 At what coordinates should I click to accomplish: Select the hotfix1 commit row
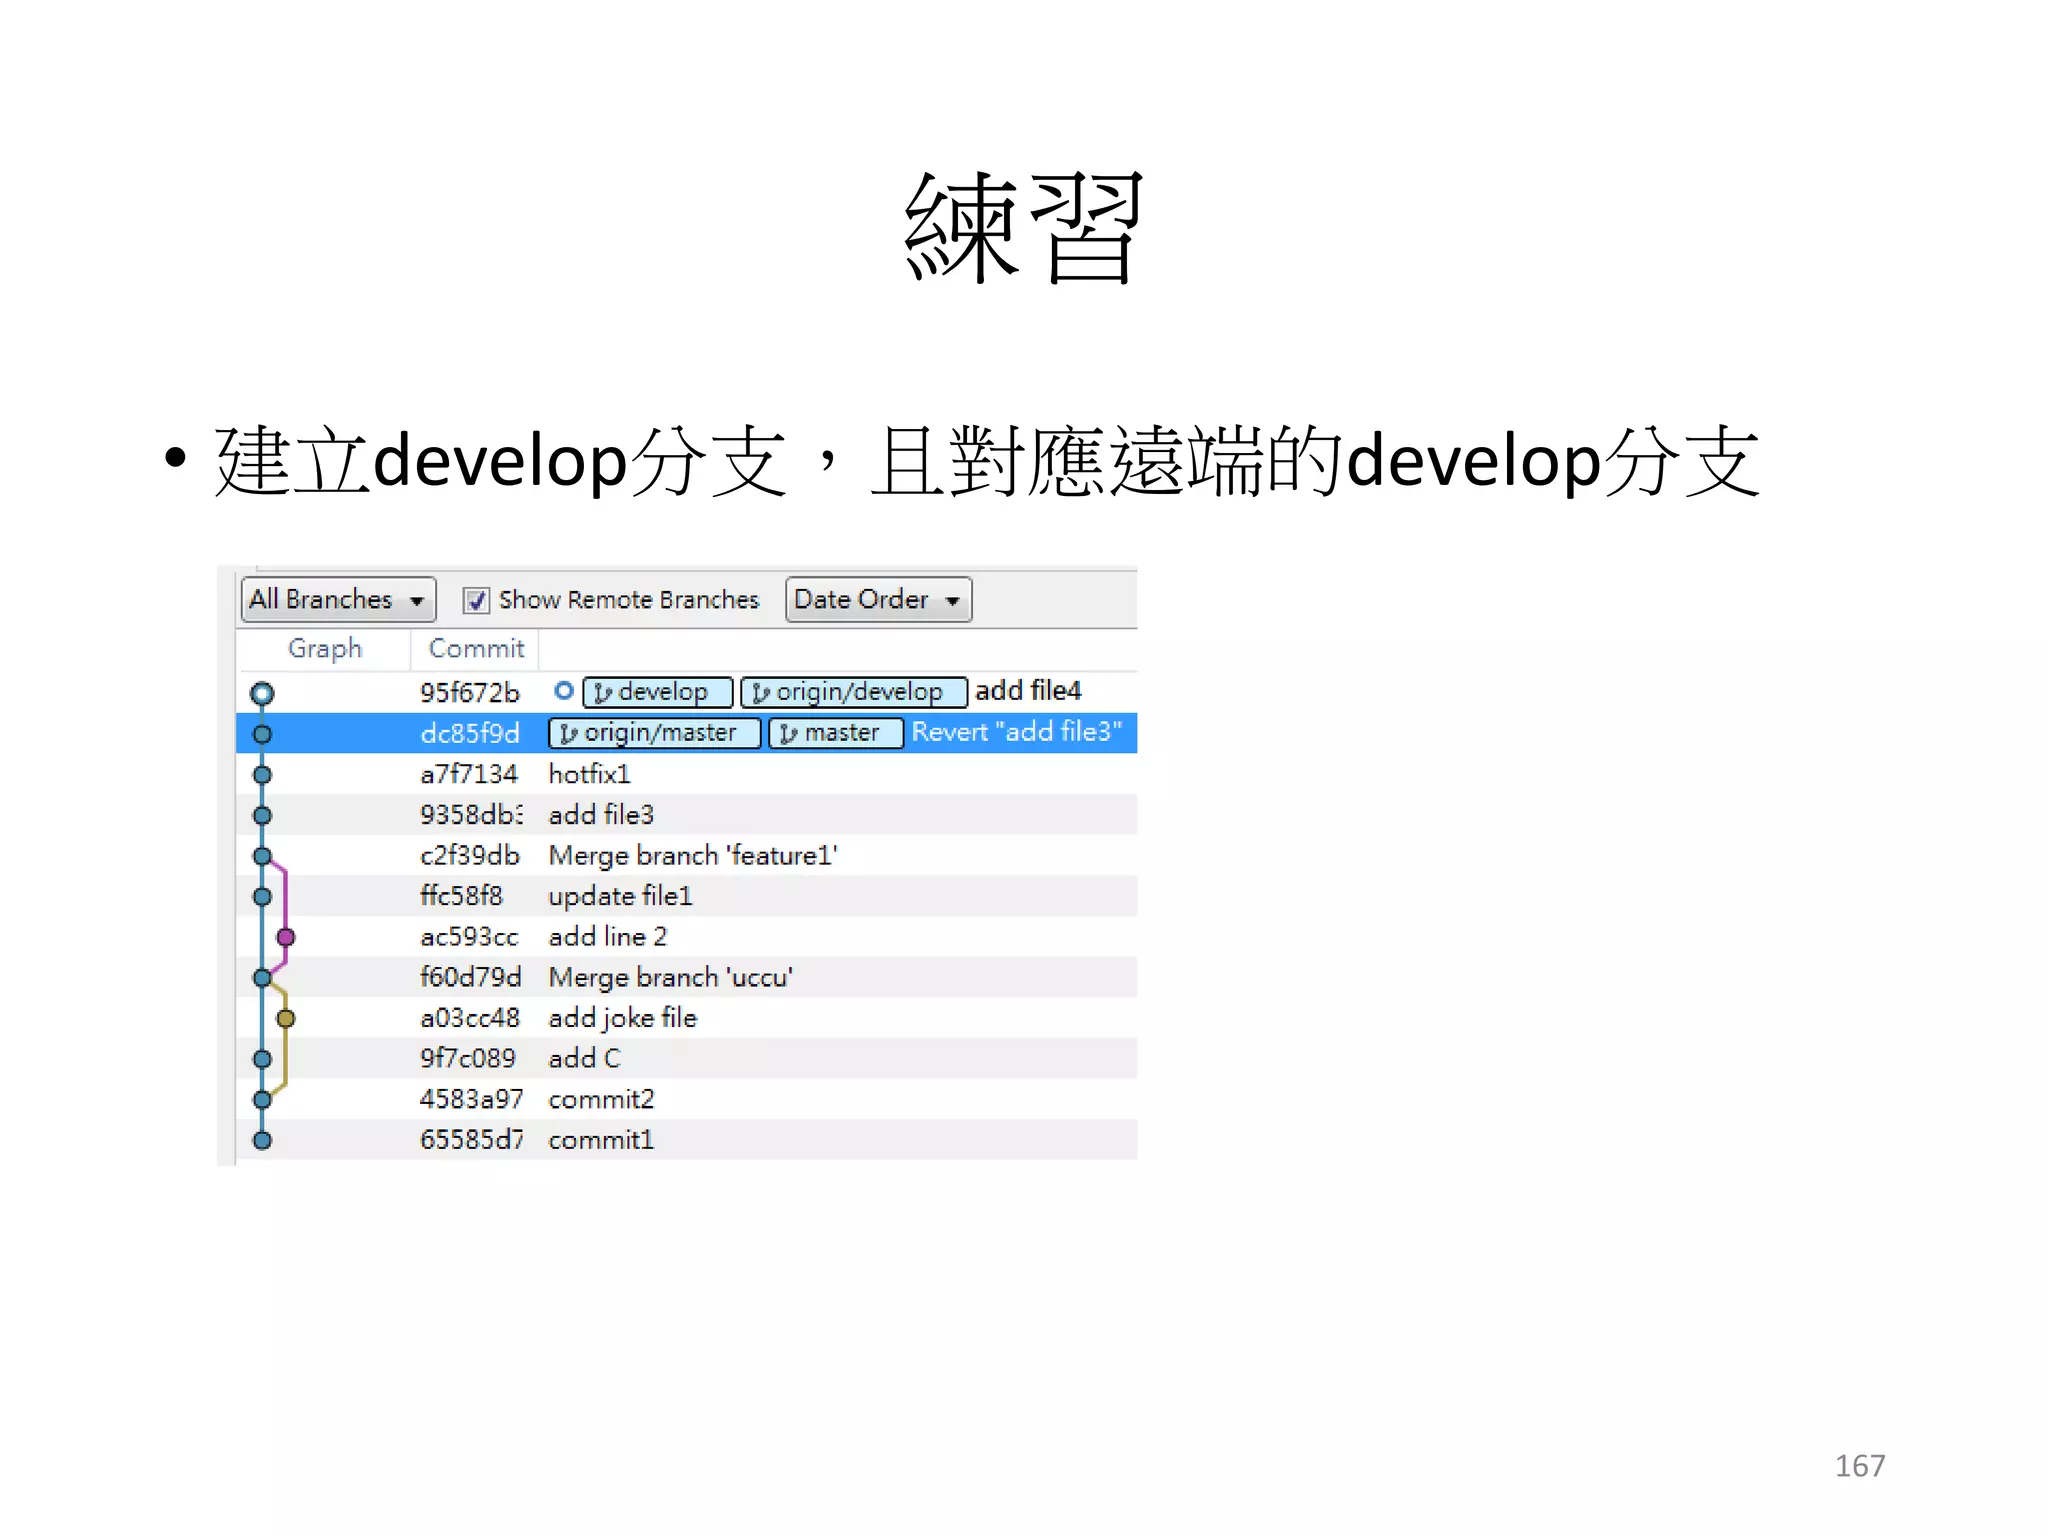click(589, 774)
